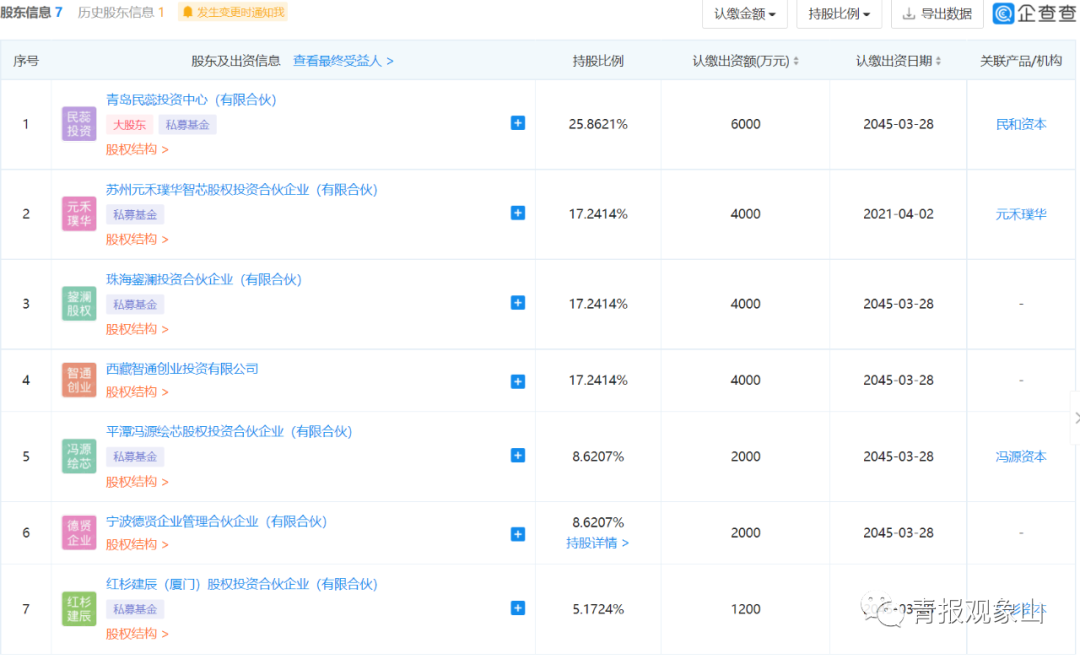The width and height of the screenshot is (1080, 659).
Task: Select the 1200 capital amount cell
Action: coord(745,609)
